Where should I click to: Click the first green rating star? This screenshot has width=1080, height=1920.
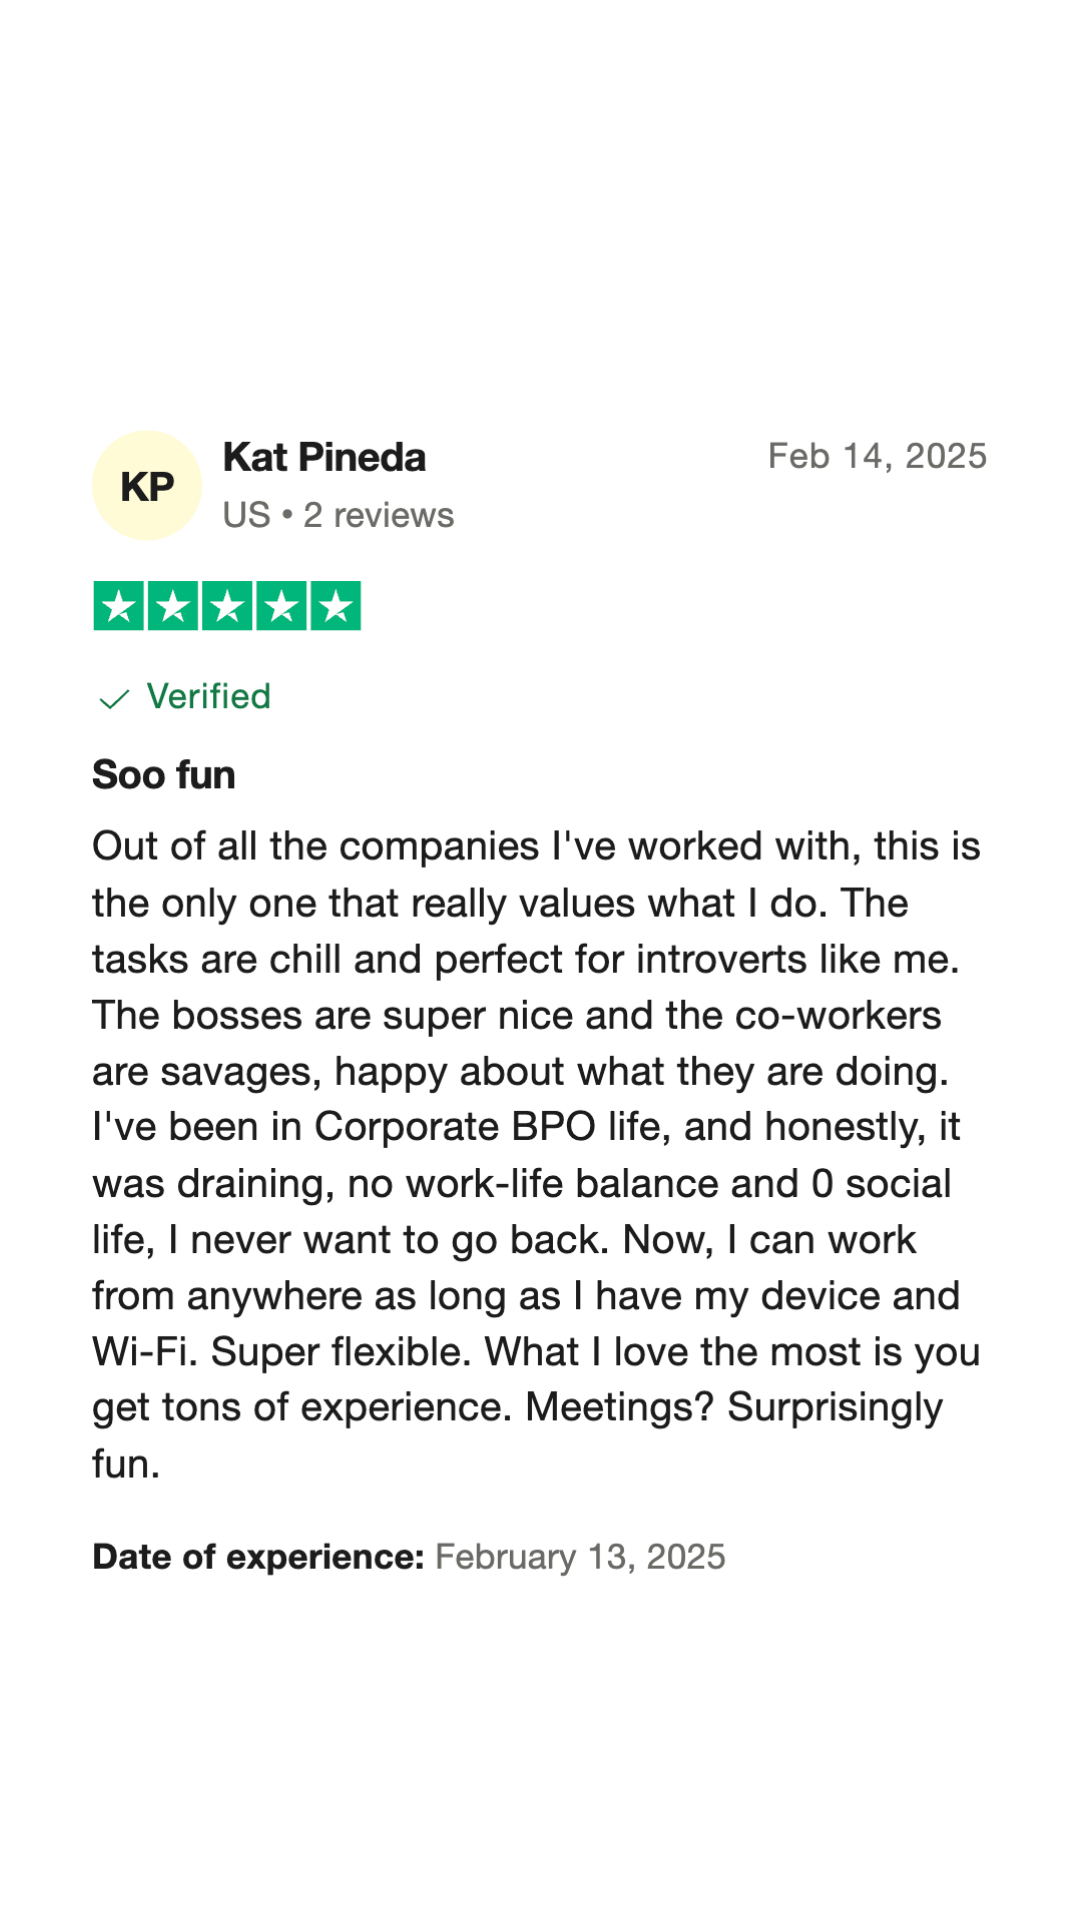coord(119,606)
